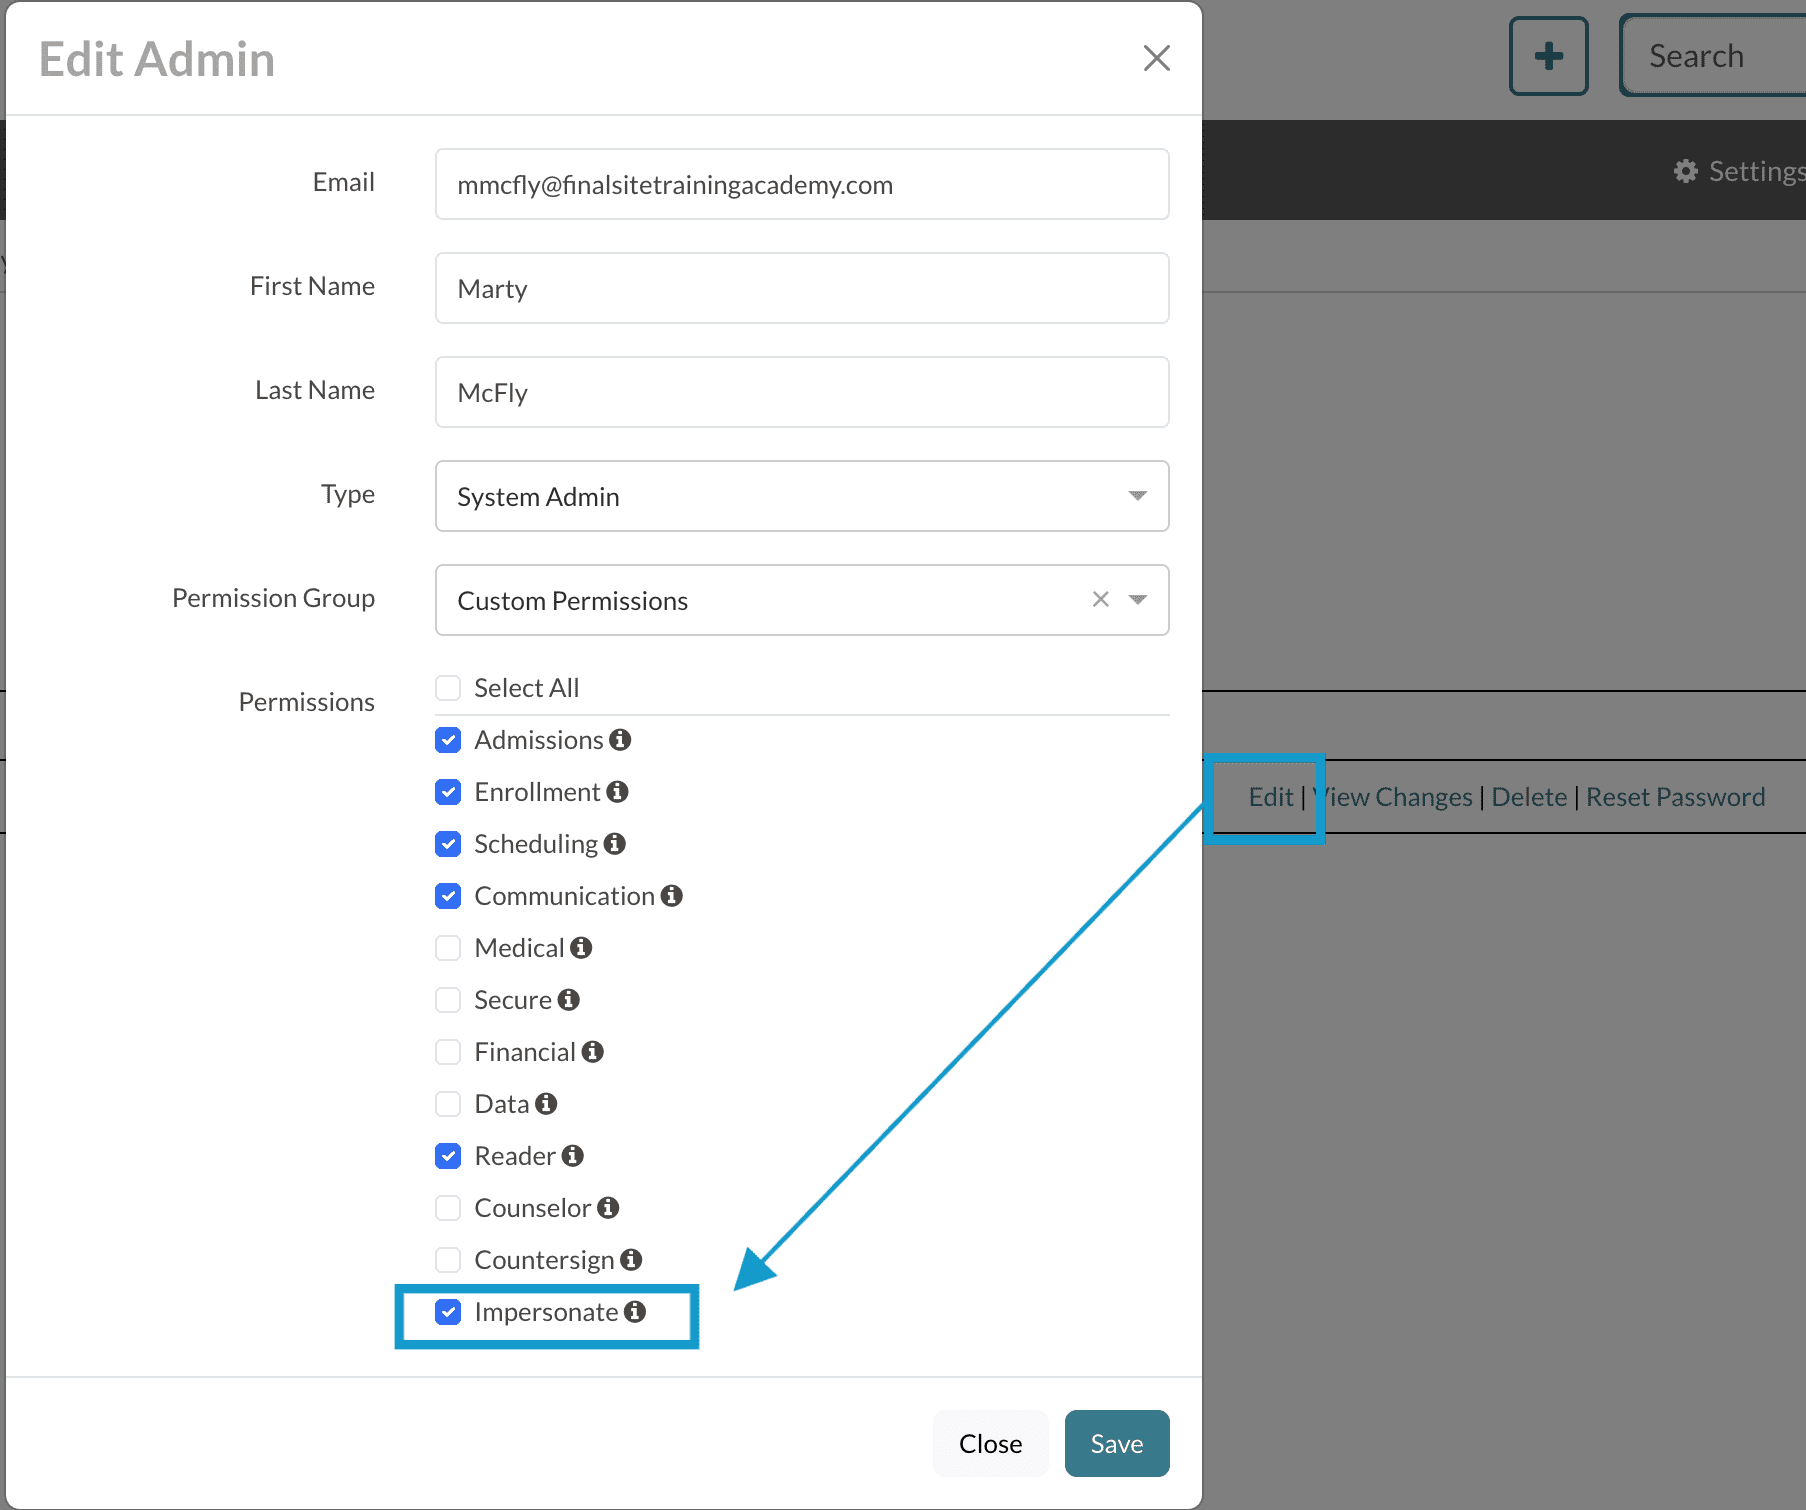Click the Delete link for the admin
This screenshot has width=1806, height=1510.
point(1529,796)
